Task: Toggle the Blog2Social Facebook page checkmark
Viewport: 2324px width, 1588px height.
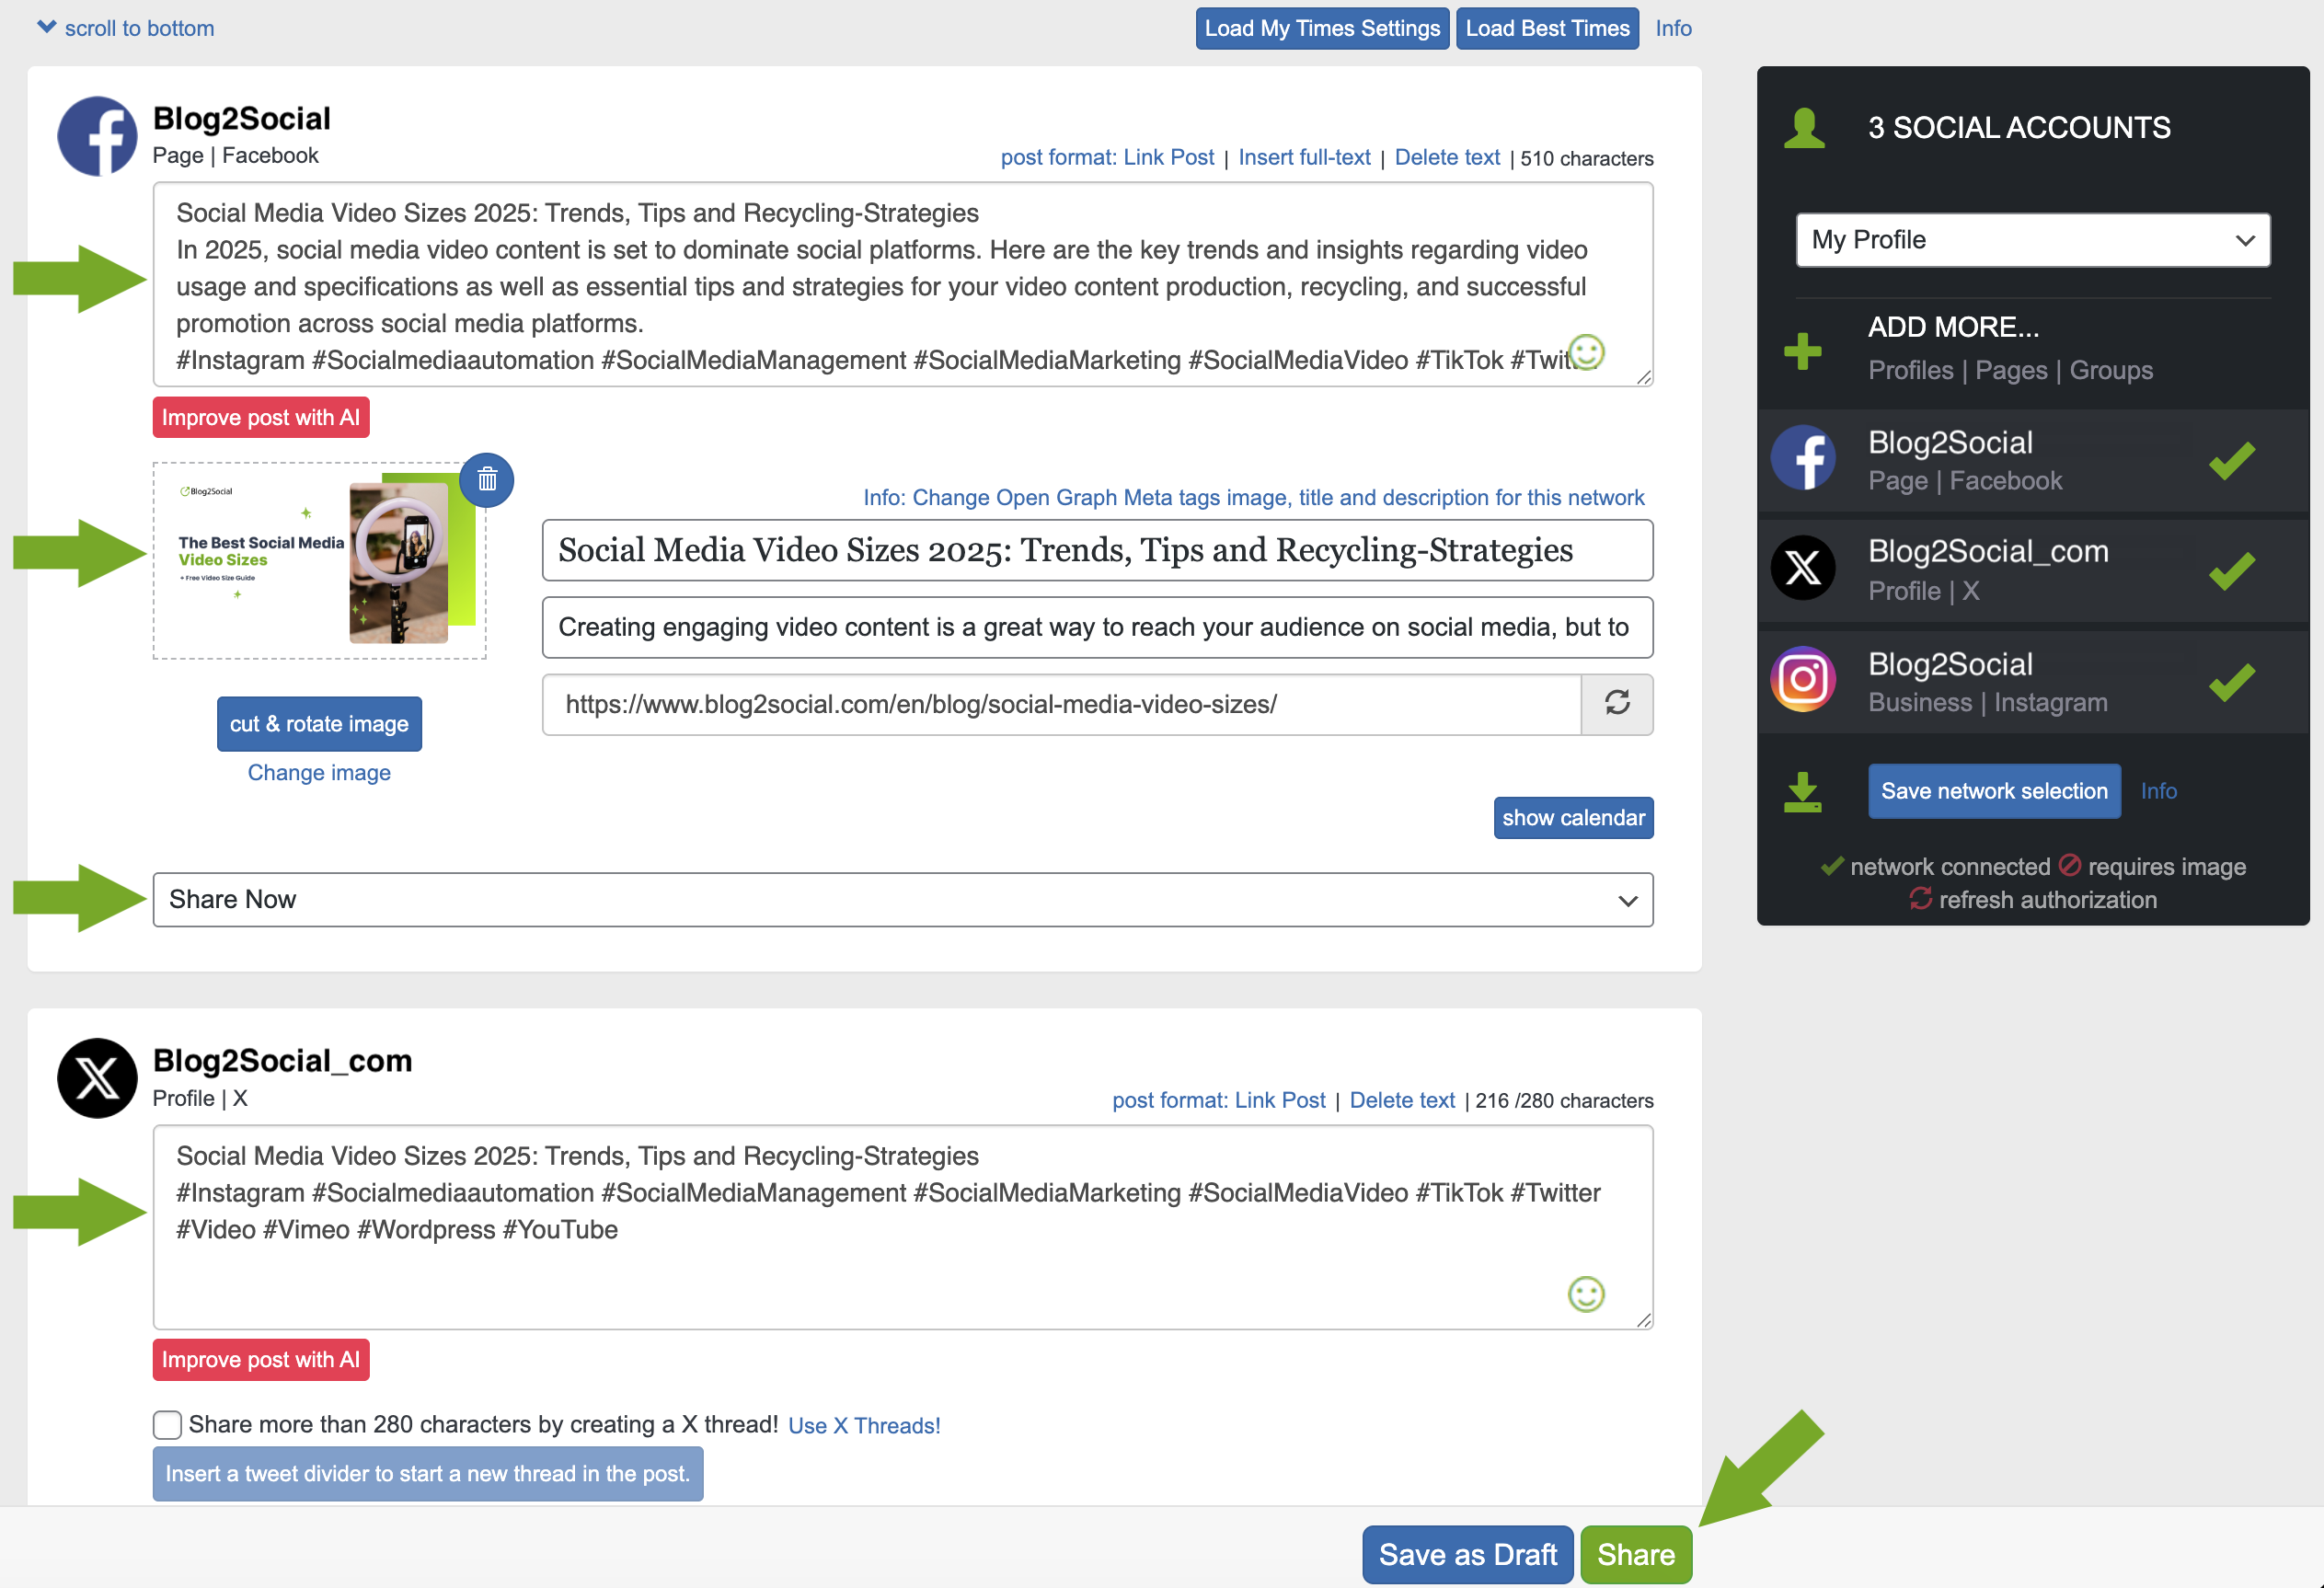Action: coord(2231,461)
